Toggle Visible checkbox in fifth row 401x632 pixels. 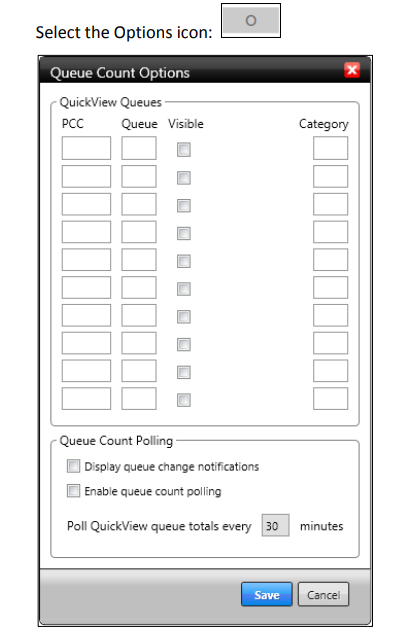click(x=184, y=261)
